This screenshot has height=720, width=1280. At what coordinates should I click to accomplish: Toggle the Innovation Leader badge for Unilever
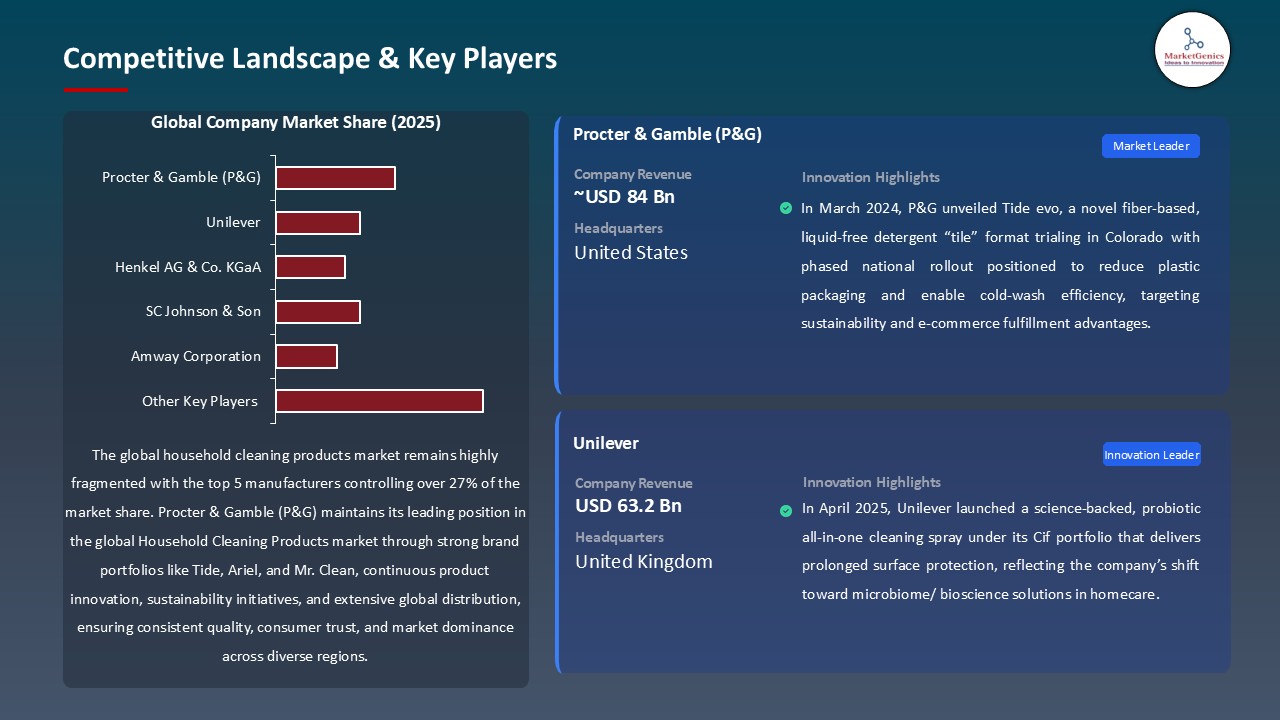tap(1151, 454)
